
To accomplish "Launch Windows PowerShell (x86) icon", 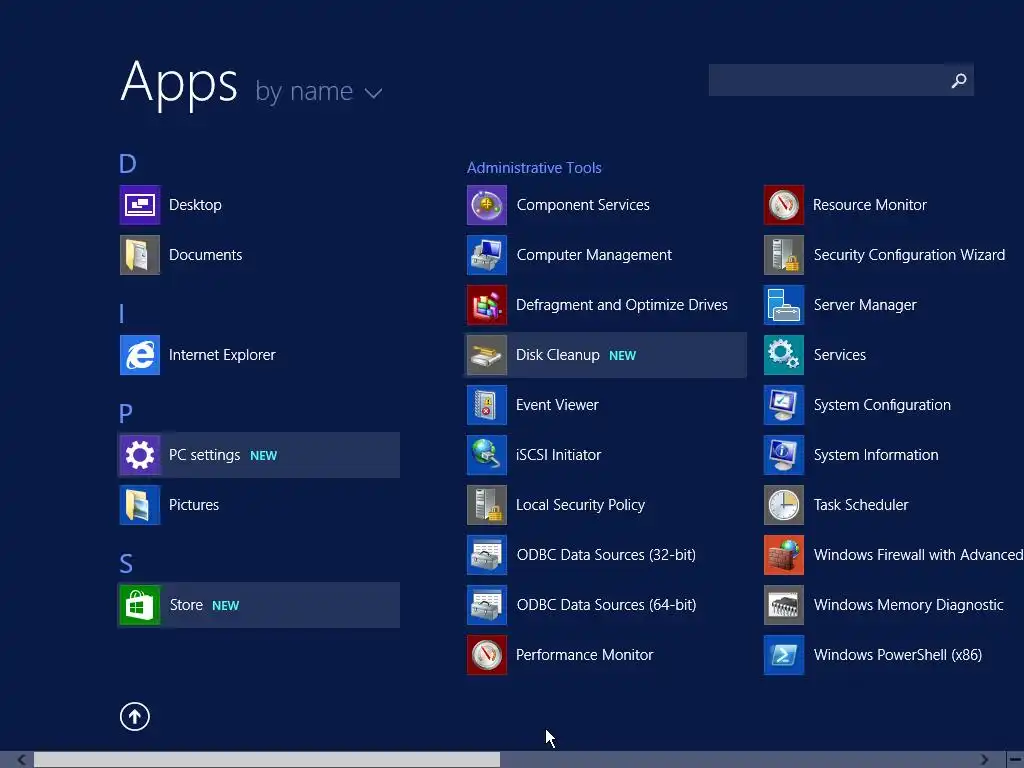I will 784,655.
